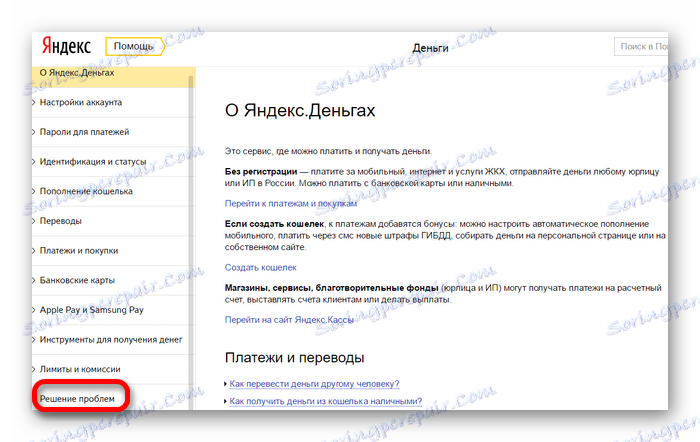
Task: Expand chevron beside Переводы
Action: coord(34,221)
